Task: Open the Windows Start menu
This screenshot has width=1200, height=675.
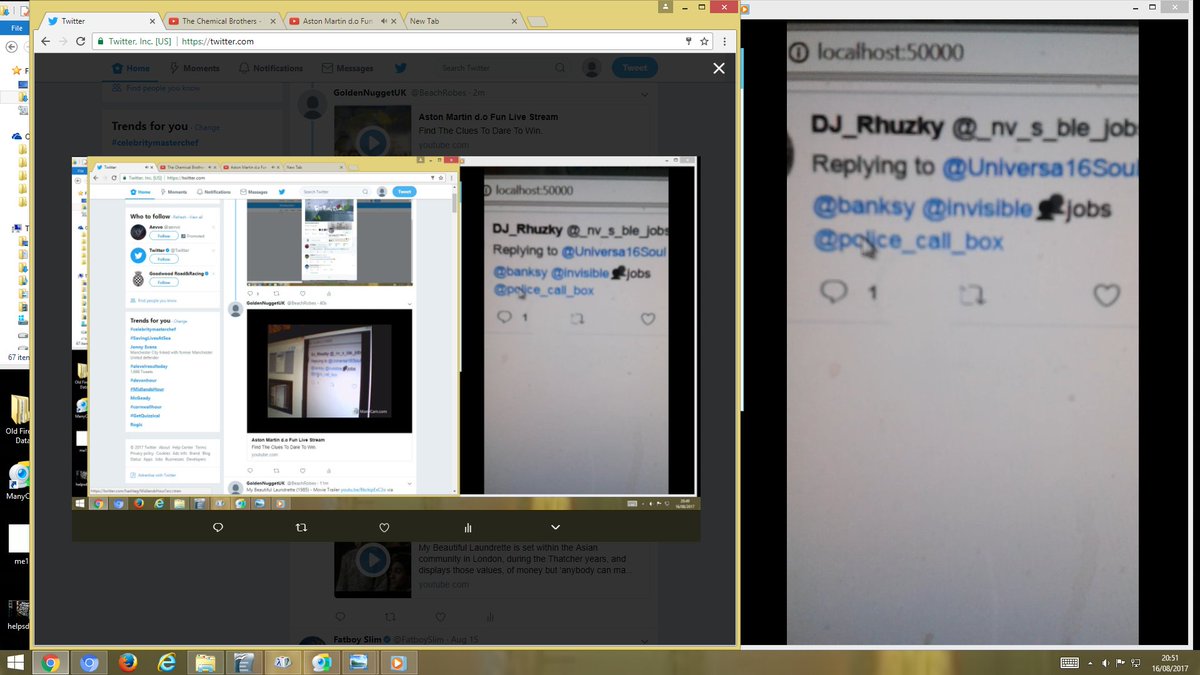Action: pos(15,662)
